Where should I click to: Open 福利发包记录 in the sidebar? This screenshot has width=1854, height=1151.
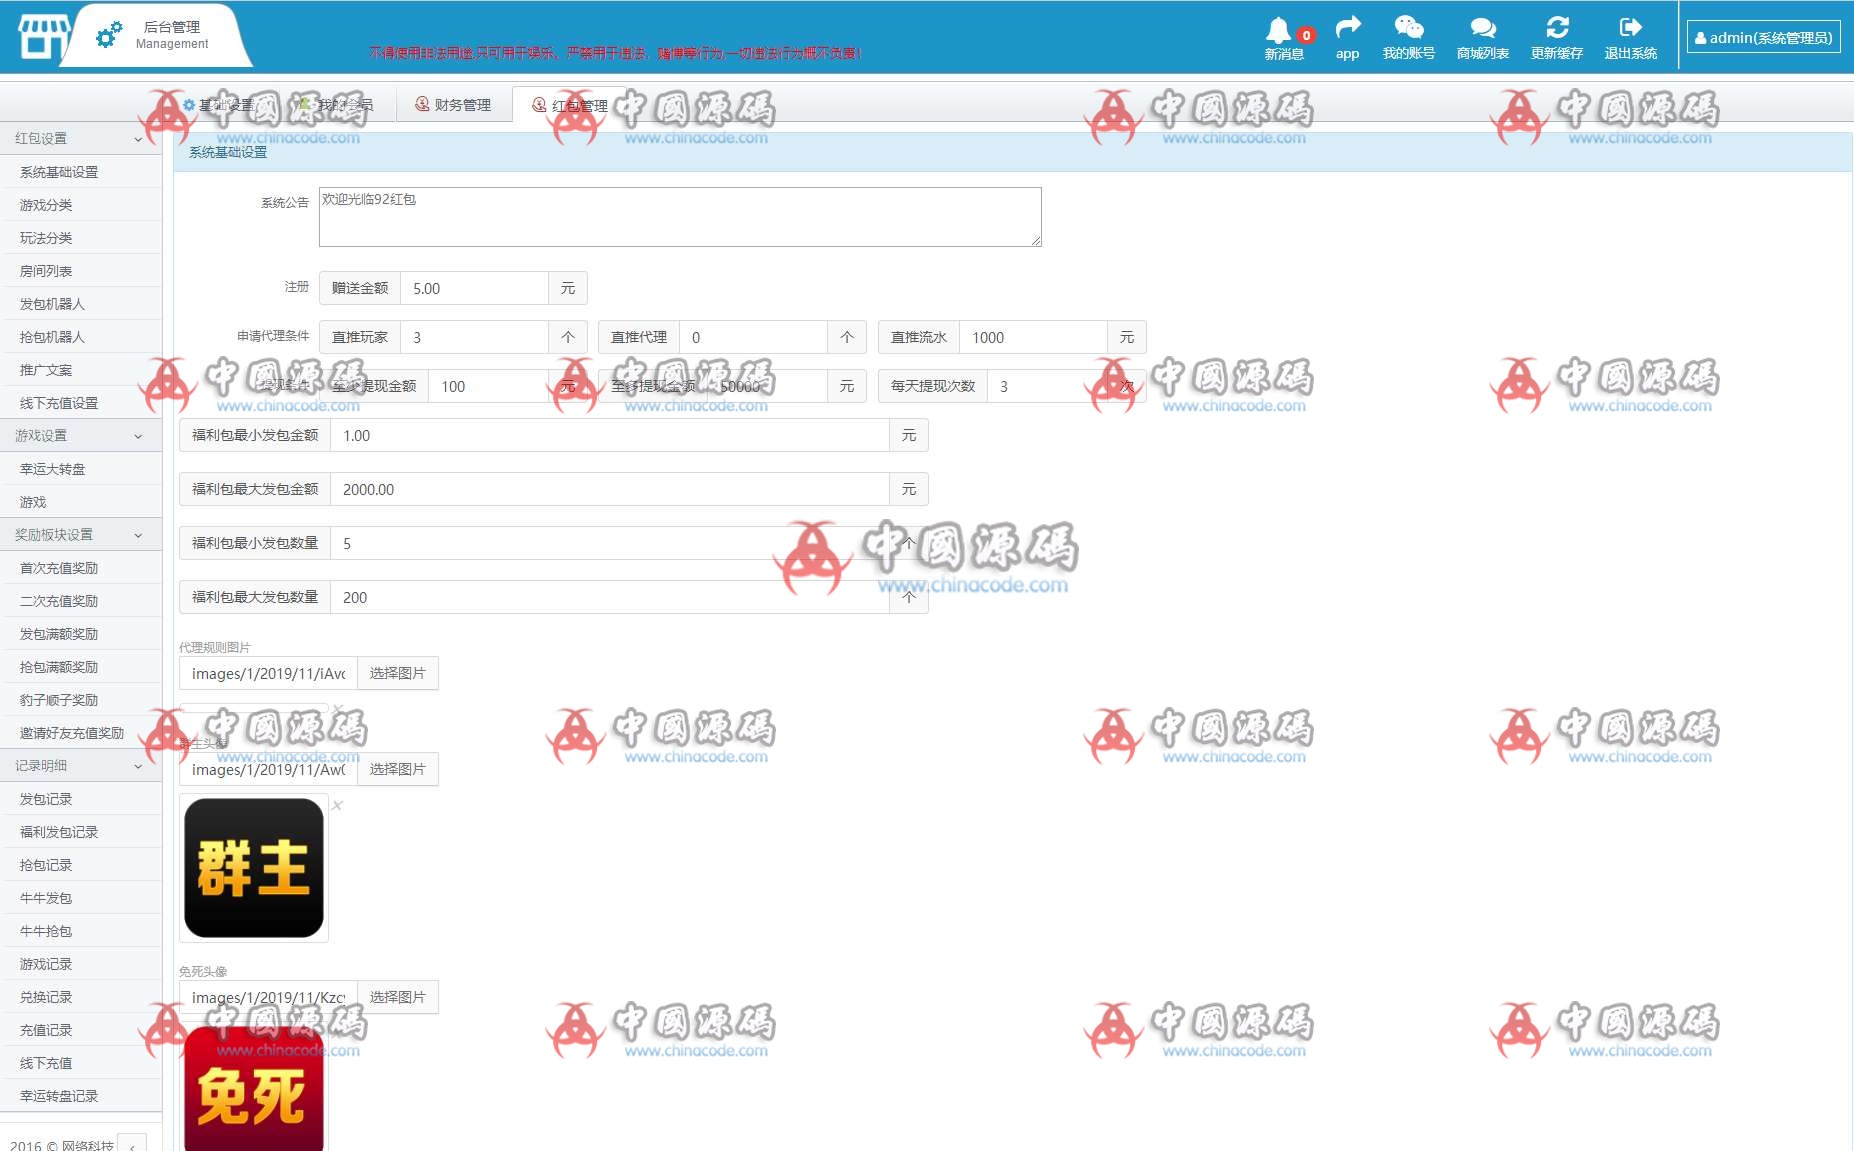81,832
